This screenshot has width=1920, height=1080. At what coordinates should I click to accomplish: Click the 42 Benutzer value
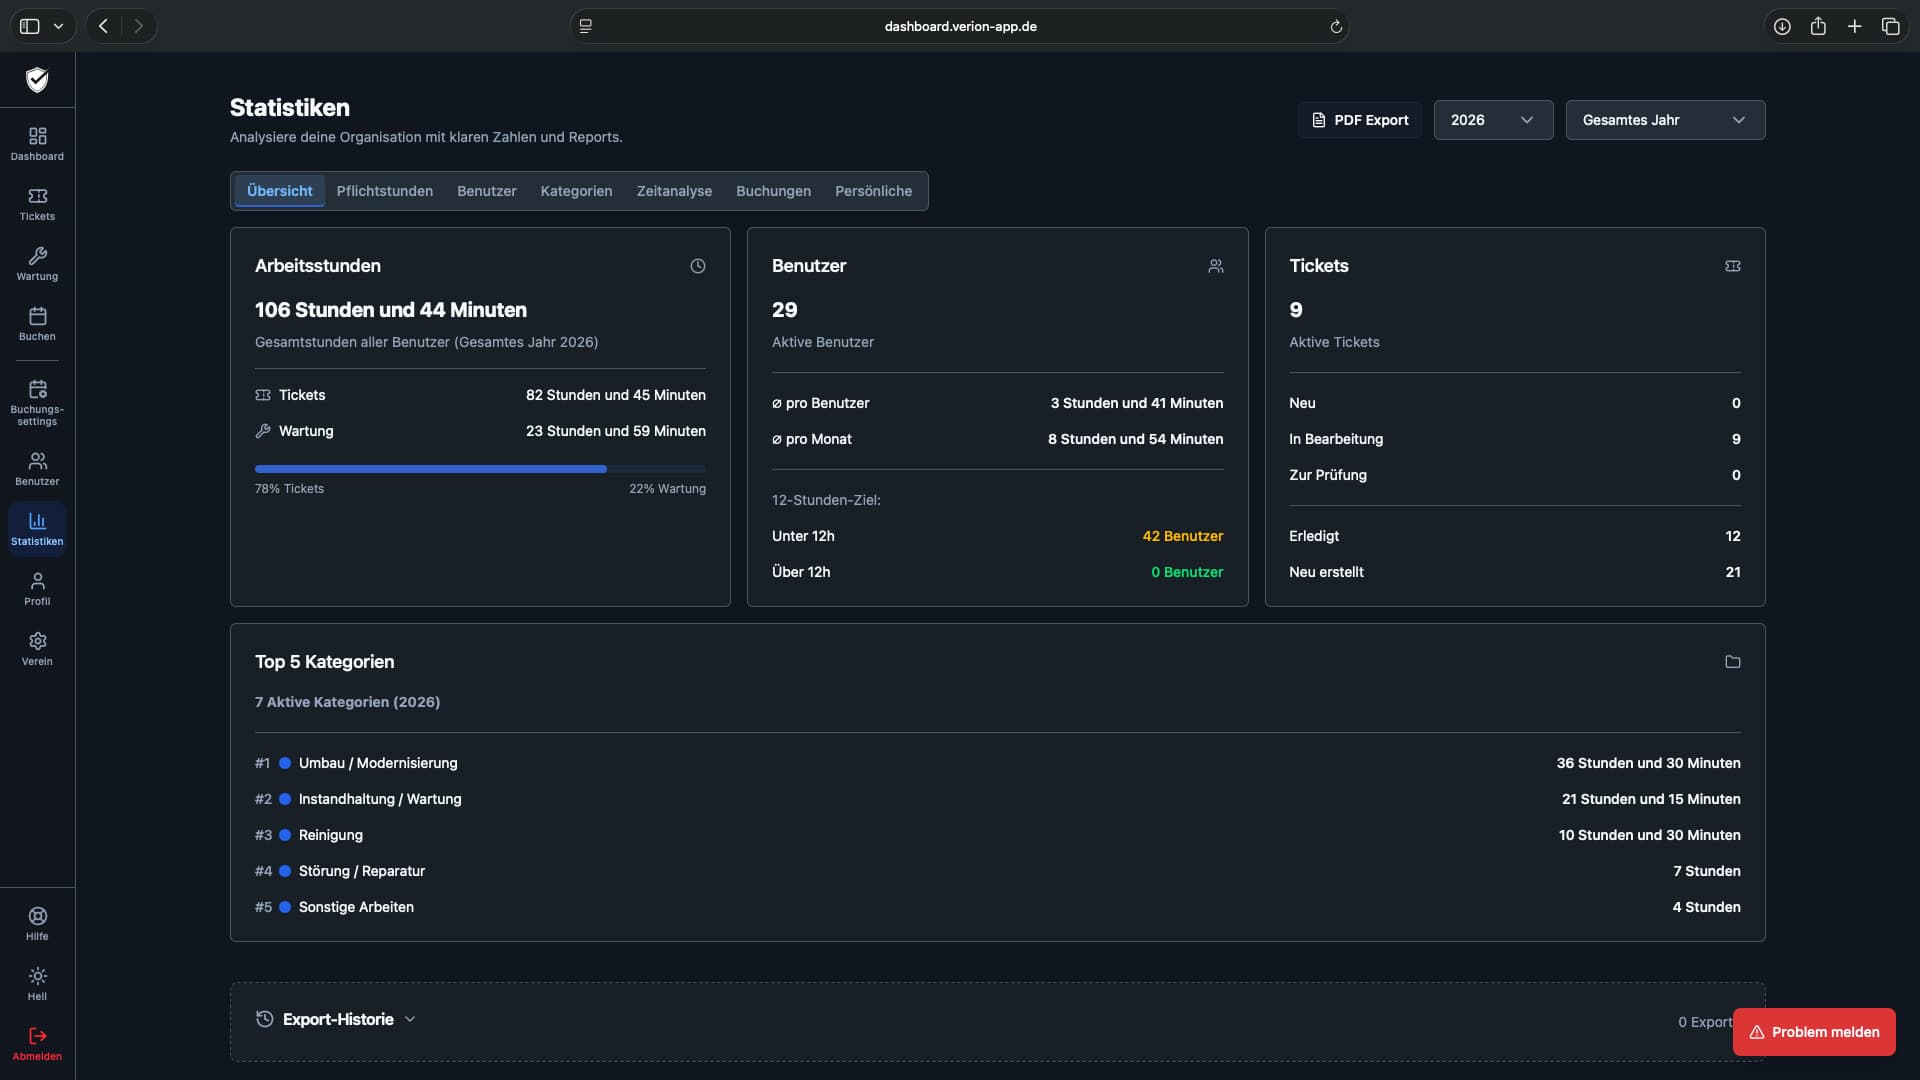tap(1182, 536)
